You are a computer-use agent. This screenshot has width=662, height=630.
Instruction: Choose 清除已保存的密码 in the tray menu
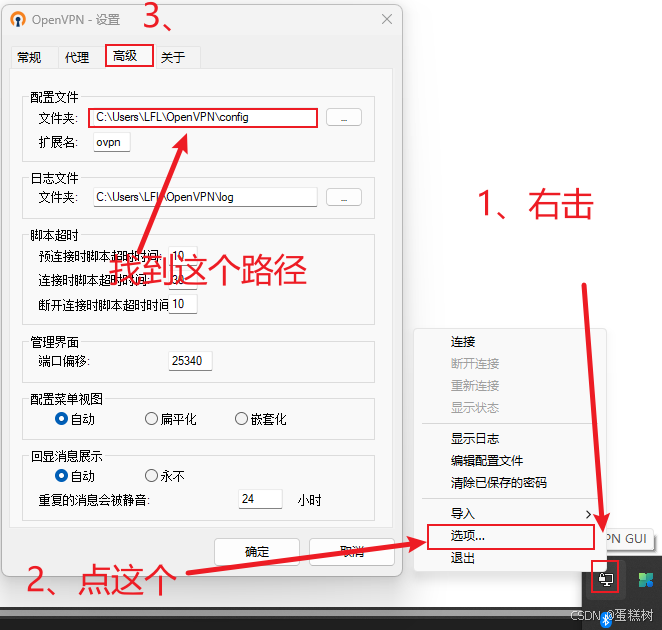pos(510,482)
